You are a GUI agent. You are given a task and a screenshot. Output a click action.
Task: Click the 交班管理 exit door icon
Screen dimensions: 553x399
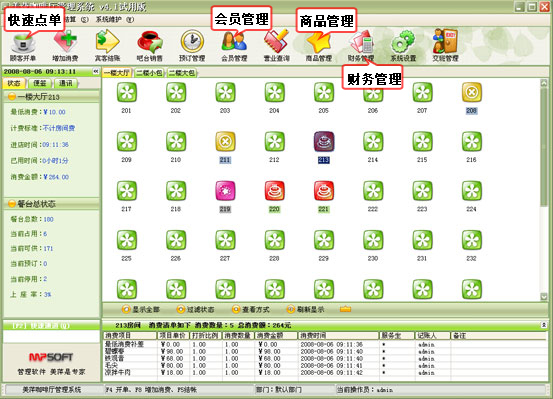pos(445,46)
